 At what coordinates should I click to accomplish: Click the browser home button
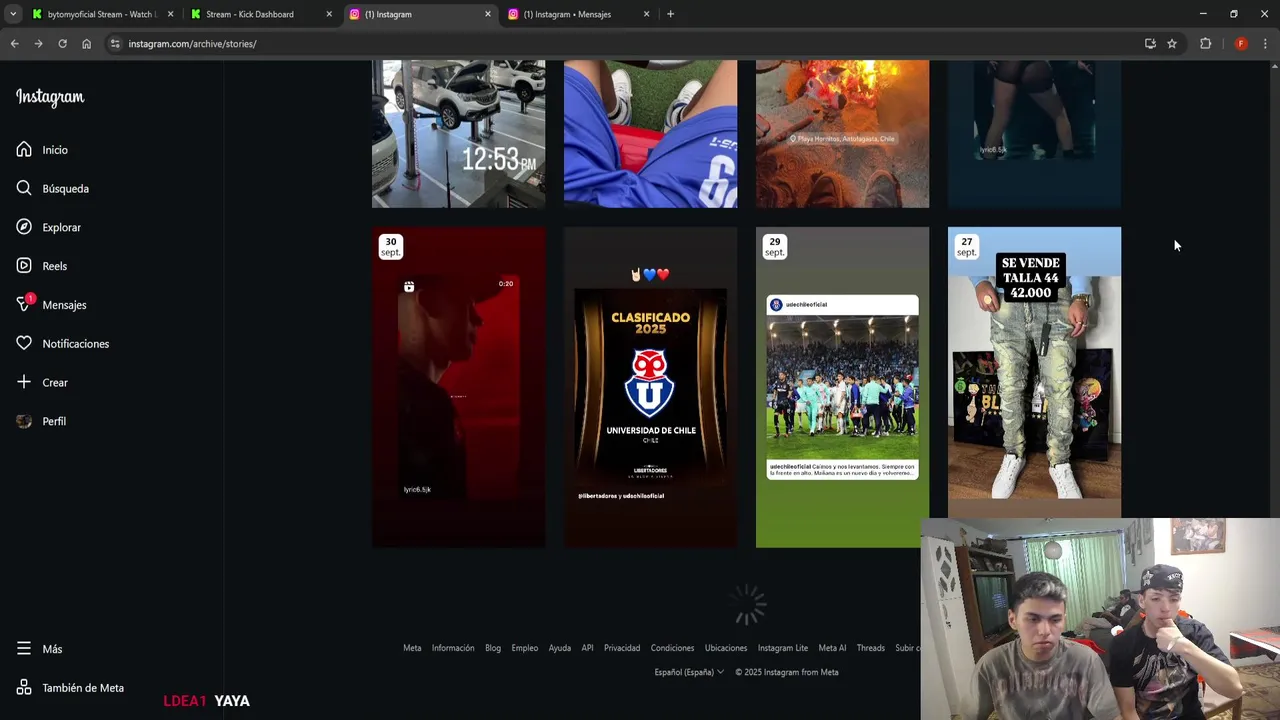pos(86,44)
